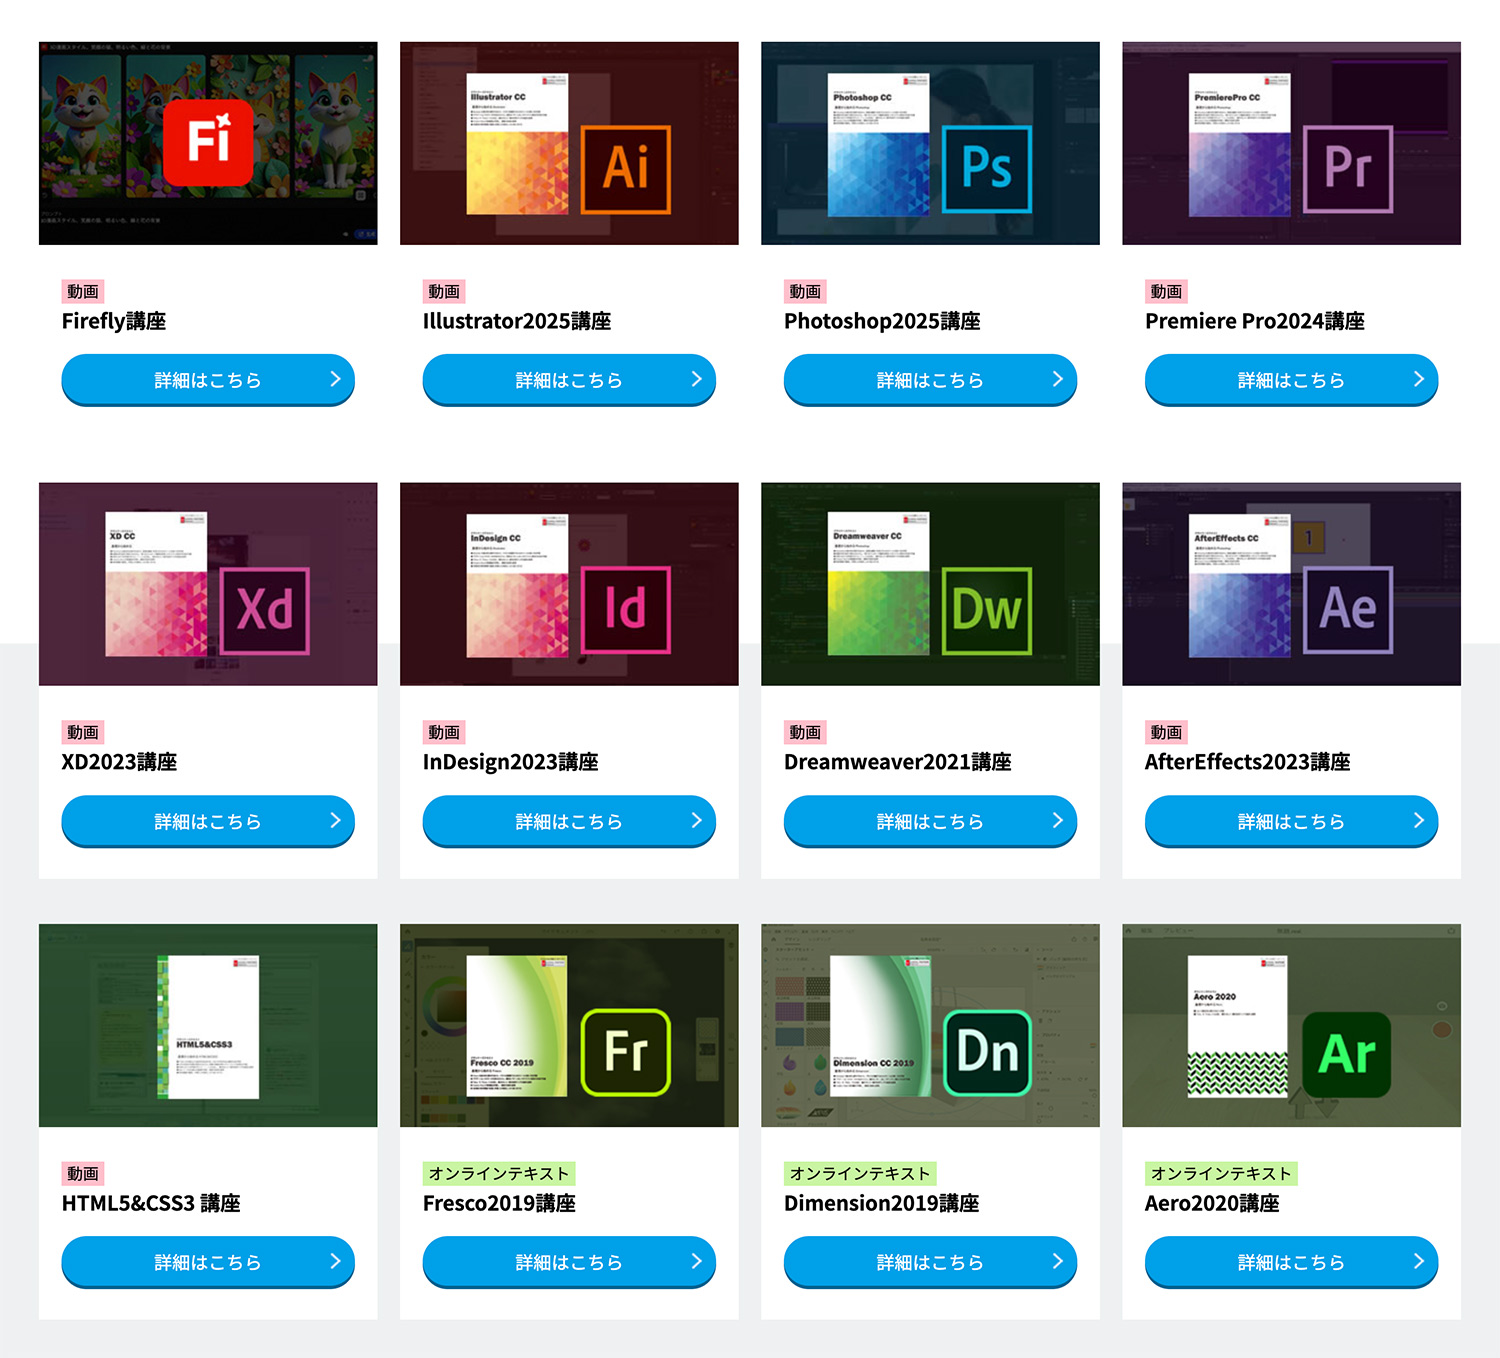Click the Id InDesign icon

[626, 610]
